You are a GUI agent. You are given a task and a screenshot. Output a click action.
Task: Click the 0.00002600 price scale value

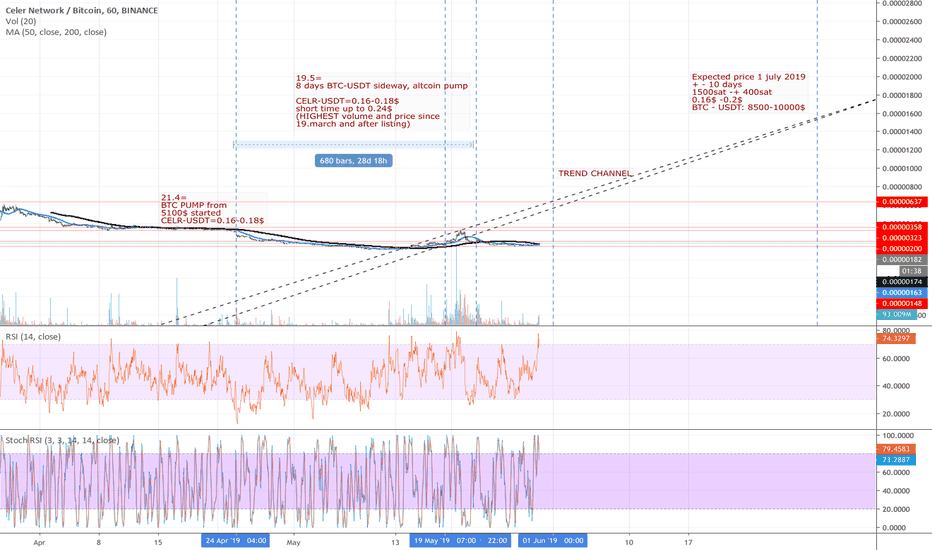[x=902, y=22]
